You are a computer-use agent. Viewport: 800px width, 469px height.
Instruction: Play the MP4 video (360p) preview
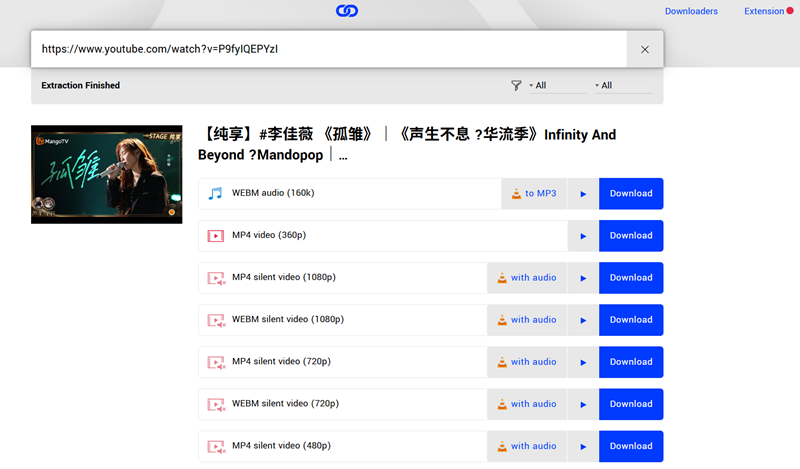(x=583, y=236)
